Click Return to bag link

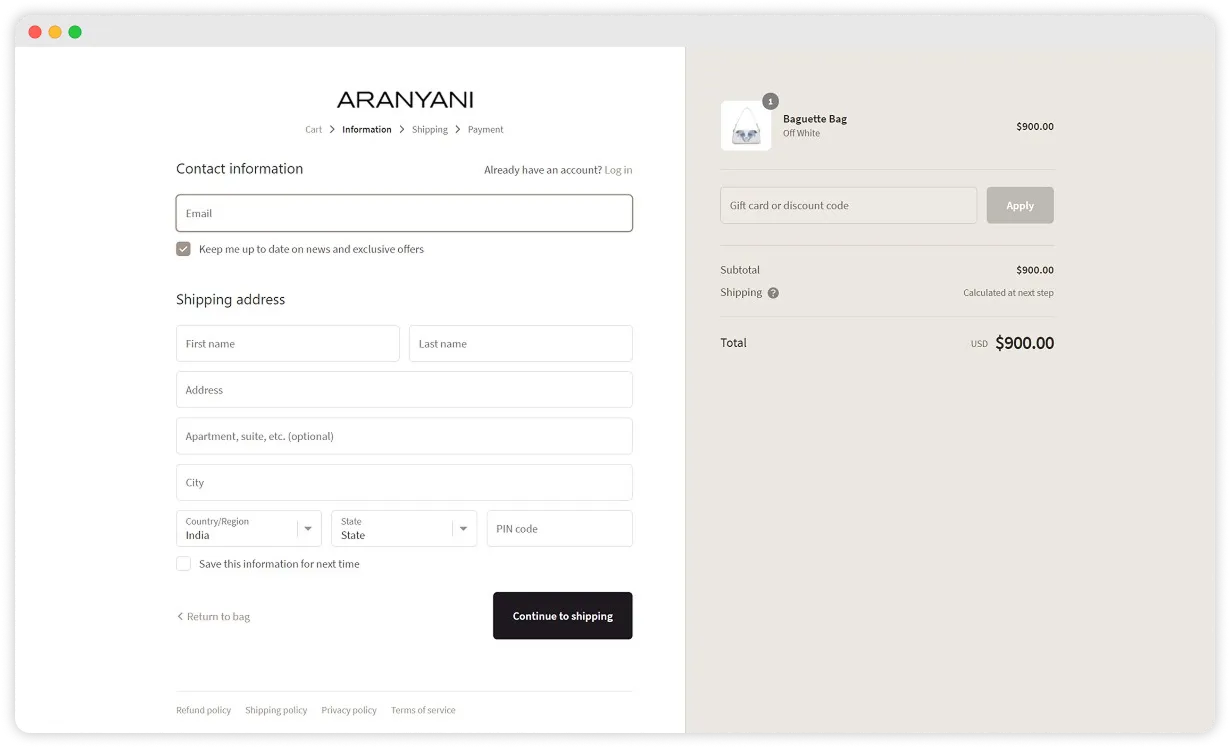tap(213, 617)
